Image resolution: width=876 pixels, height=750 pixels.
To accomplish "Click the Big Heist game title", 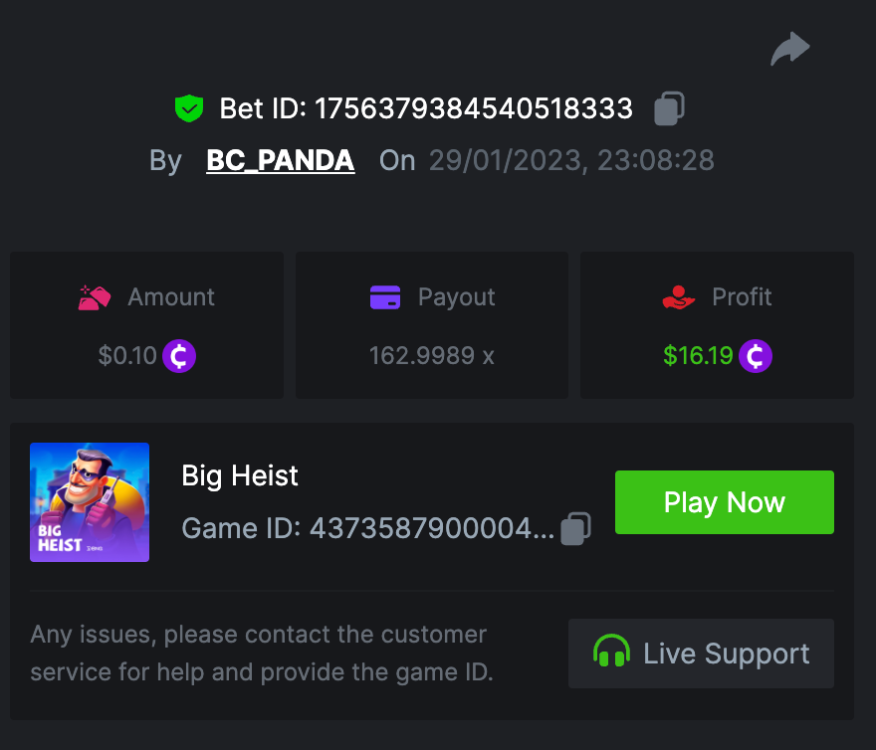I will [240, 475].
